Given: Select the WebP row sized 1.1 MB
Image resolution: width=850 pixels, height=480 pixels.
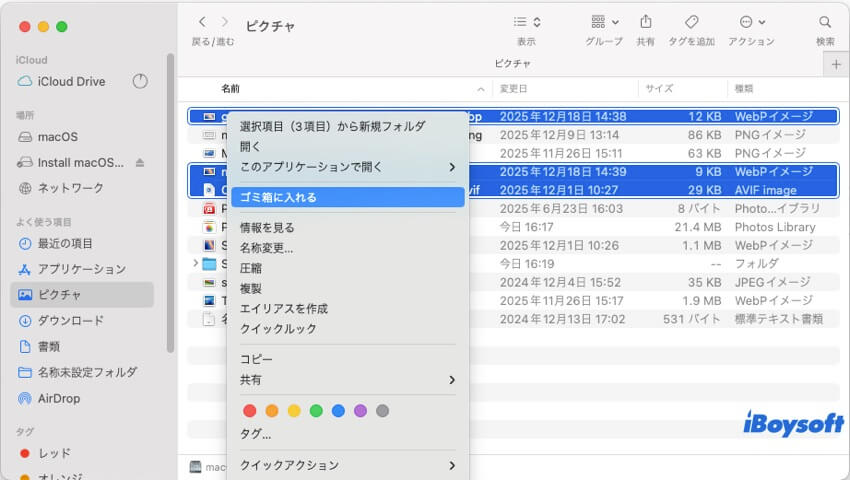Looking at the screenshot, I should click(x=513, y=245).
